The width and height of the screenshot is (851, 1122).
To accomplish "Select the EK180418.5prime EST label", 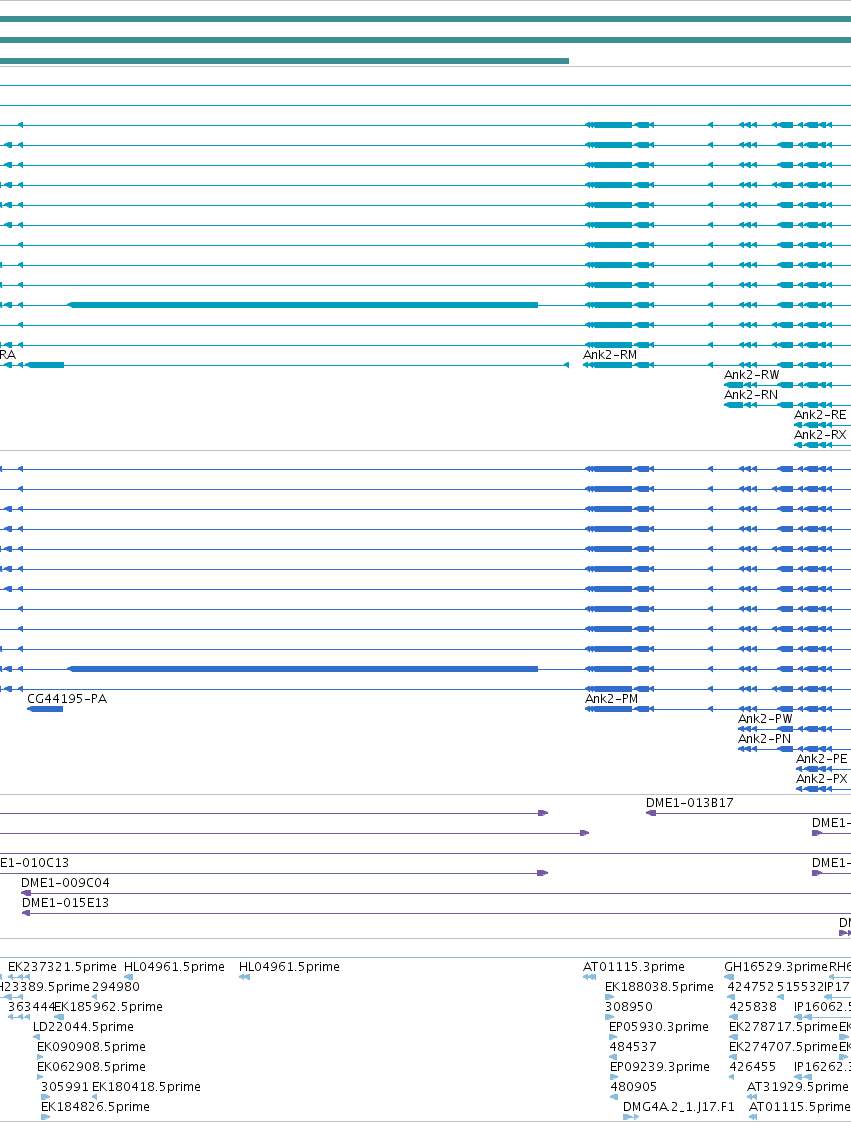I will (146, 1087).
